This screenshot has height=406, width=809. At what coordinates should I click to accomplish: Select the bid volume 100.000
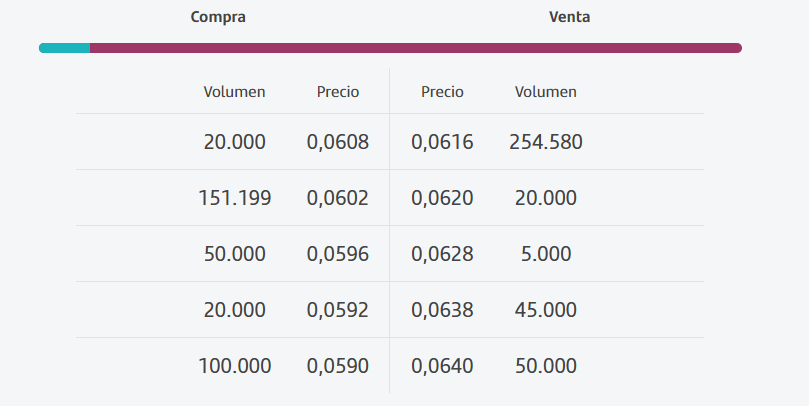pos(235,366)
